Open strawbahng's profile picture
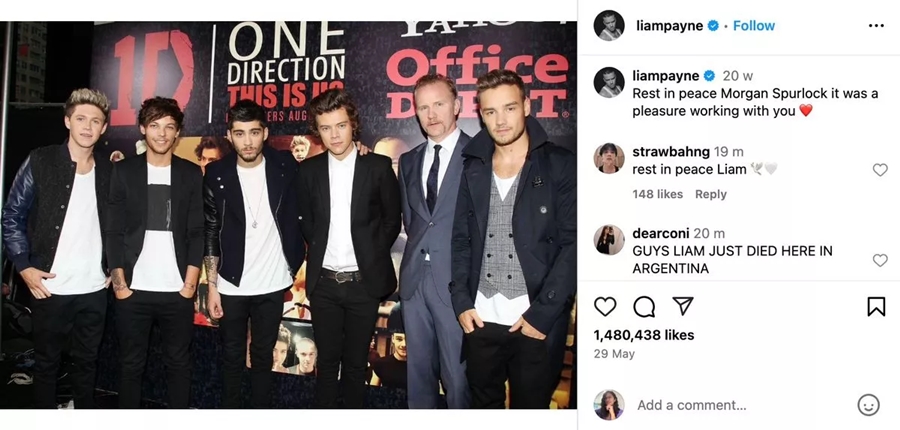The width and height of the screenshot is (900, 430). coord(609,158)
